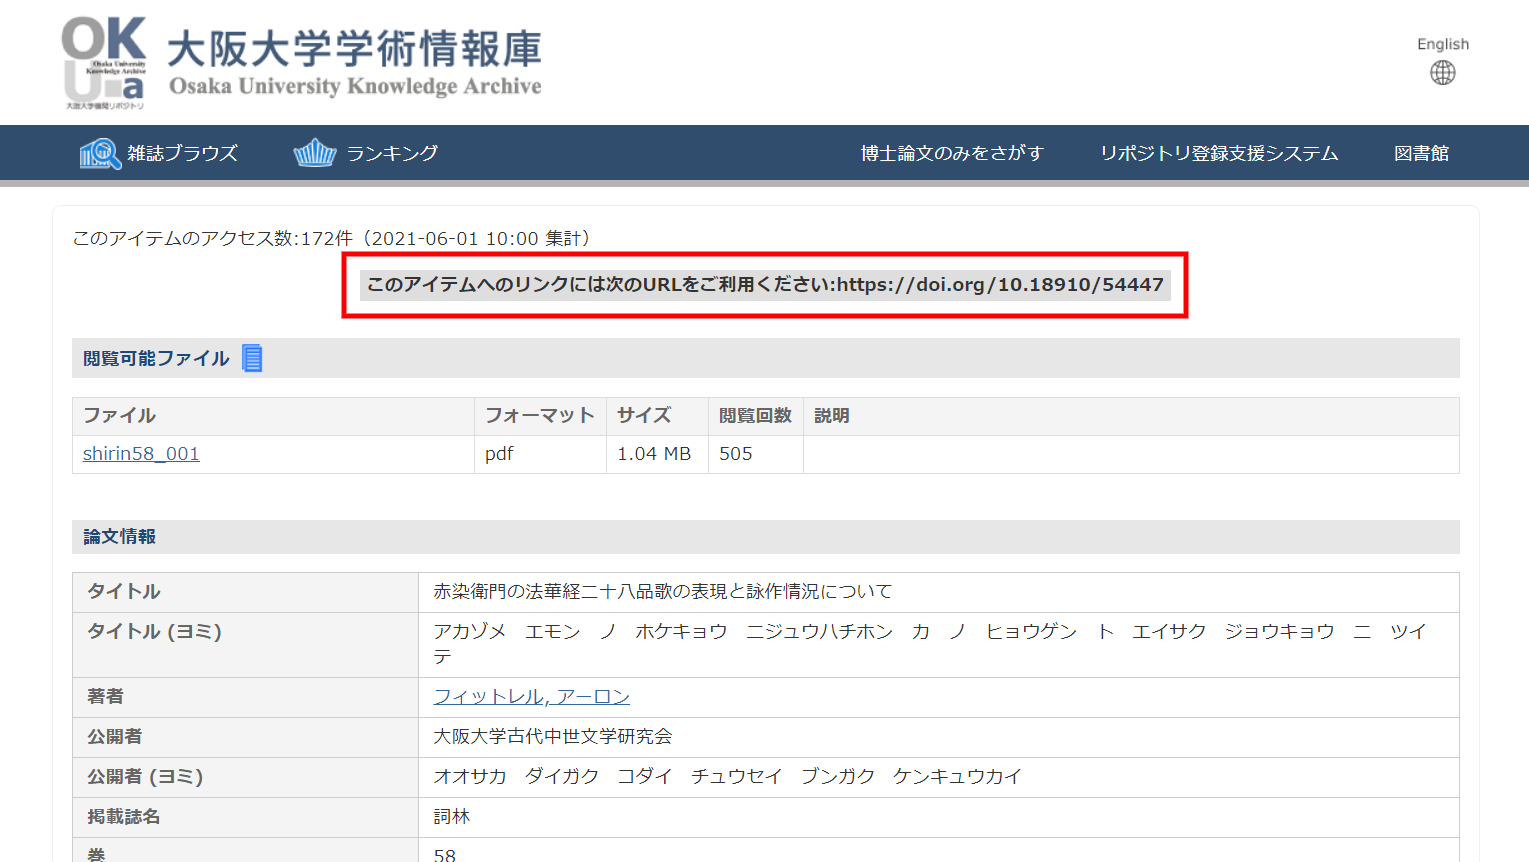Image resolution: width=1529 pixels, height=862 pixels.
Task: Open the shirin58_001 file link
Action: (141, 454)
